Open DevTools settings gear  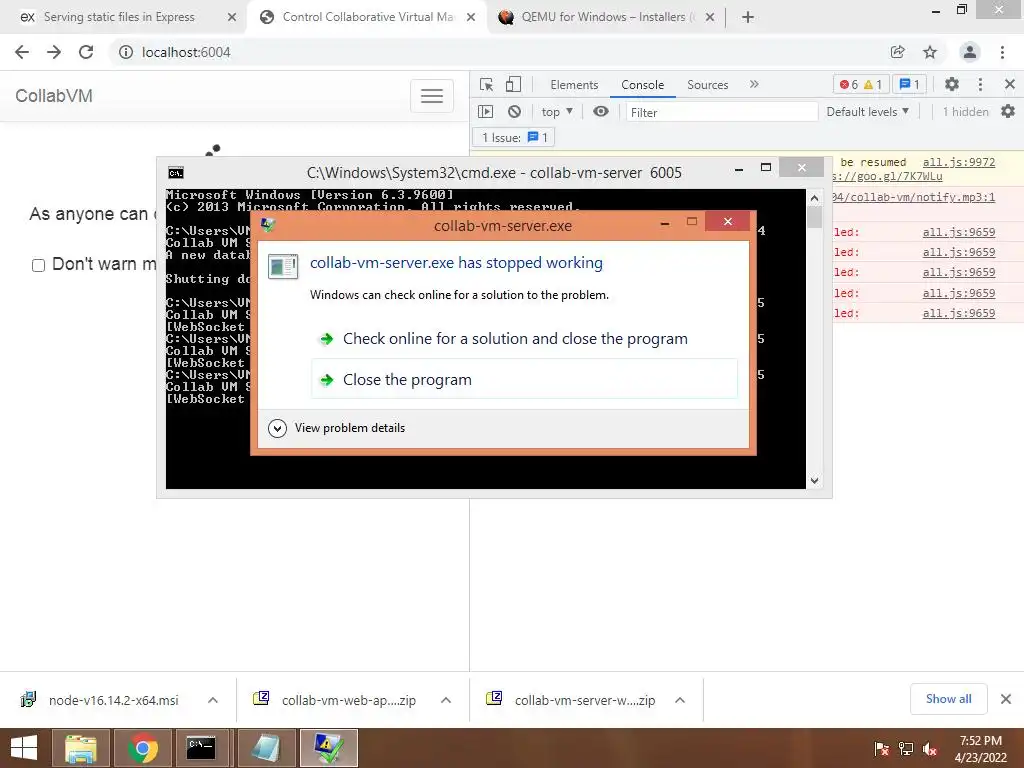point(952,84)
